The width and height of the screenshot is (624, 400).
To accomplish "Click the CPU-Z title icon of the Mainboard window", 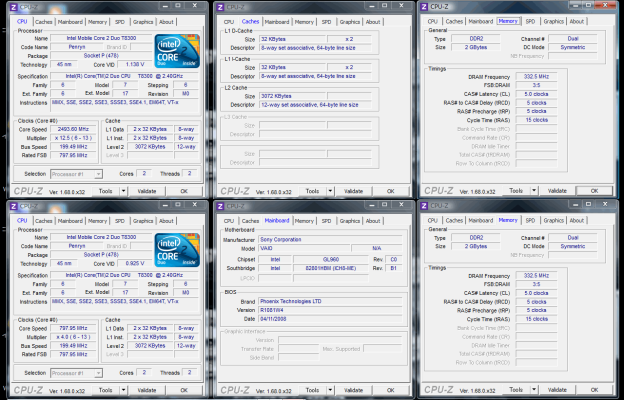I will click(222, 207).
